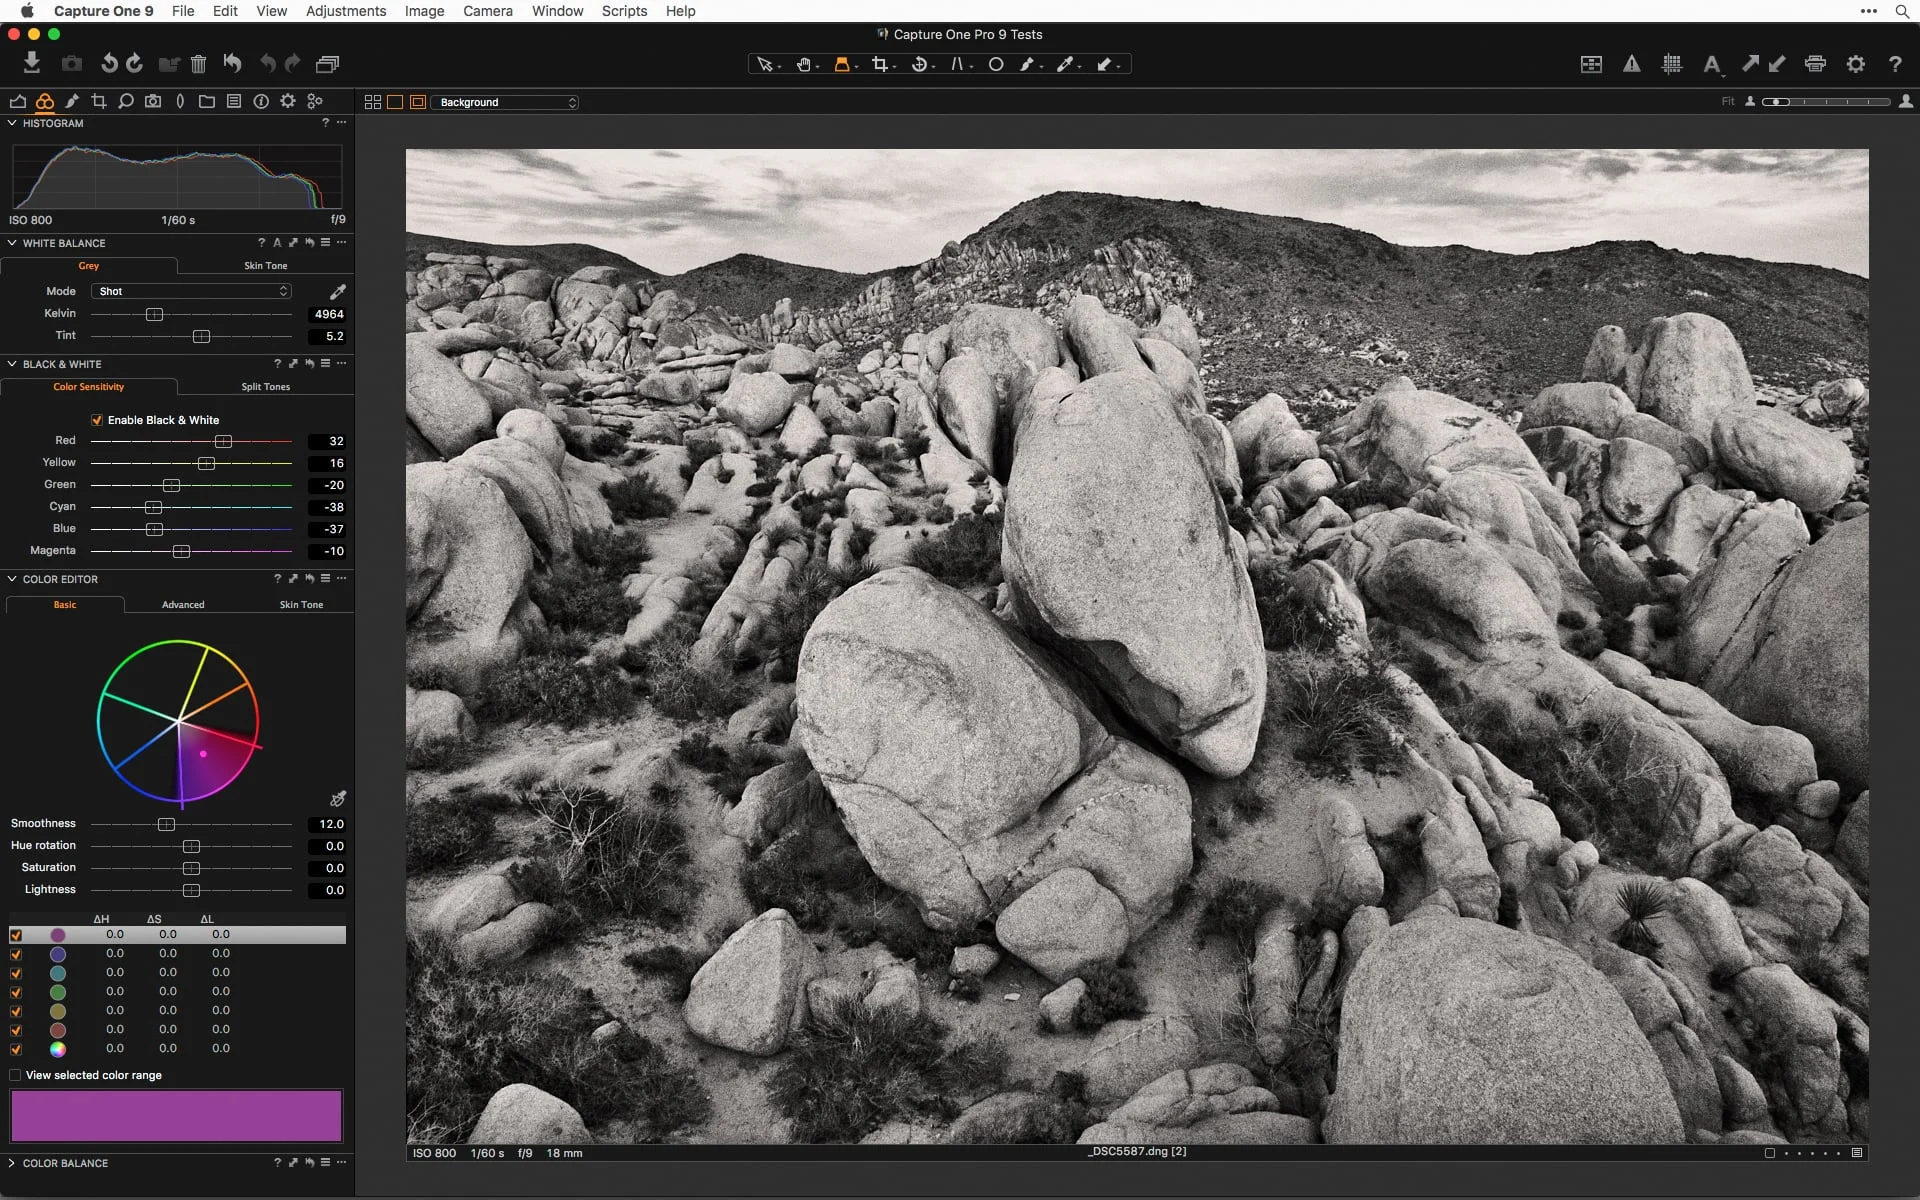This screenshot has height=1200, width=1920.
Task: Click the help question mark on Histogram
Action: tap(325, 123)
